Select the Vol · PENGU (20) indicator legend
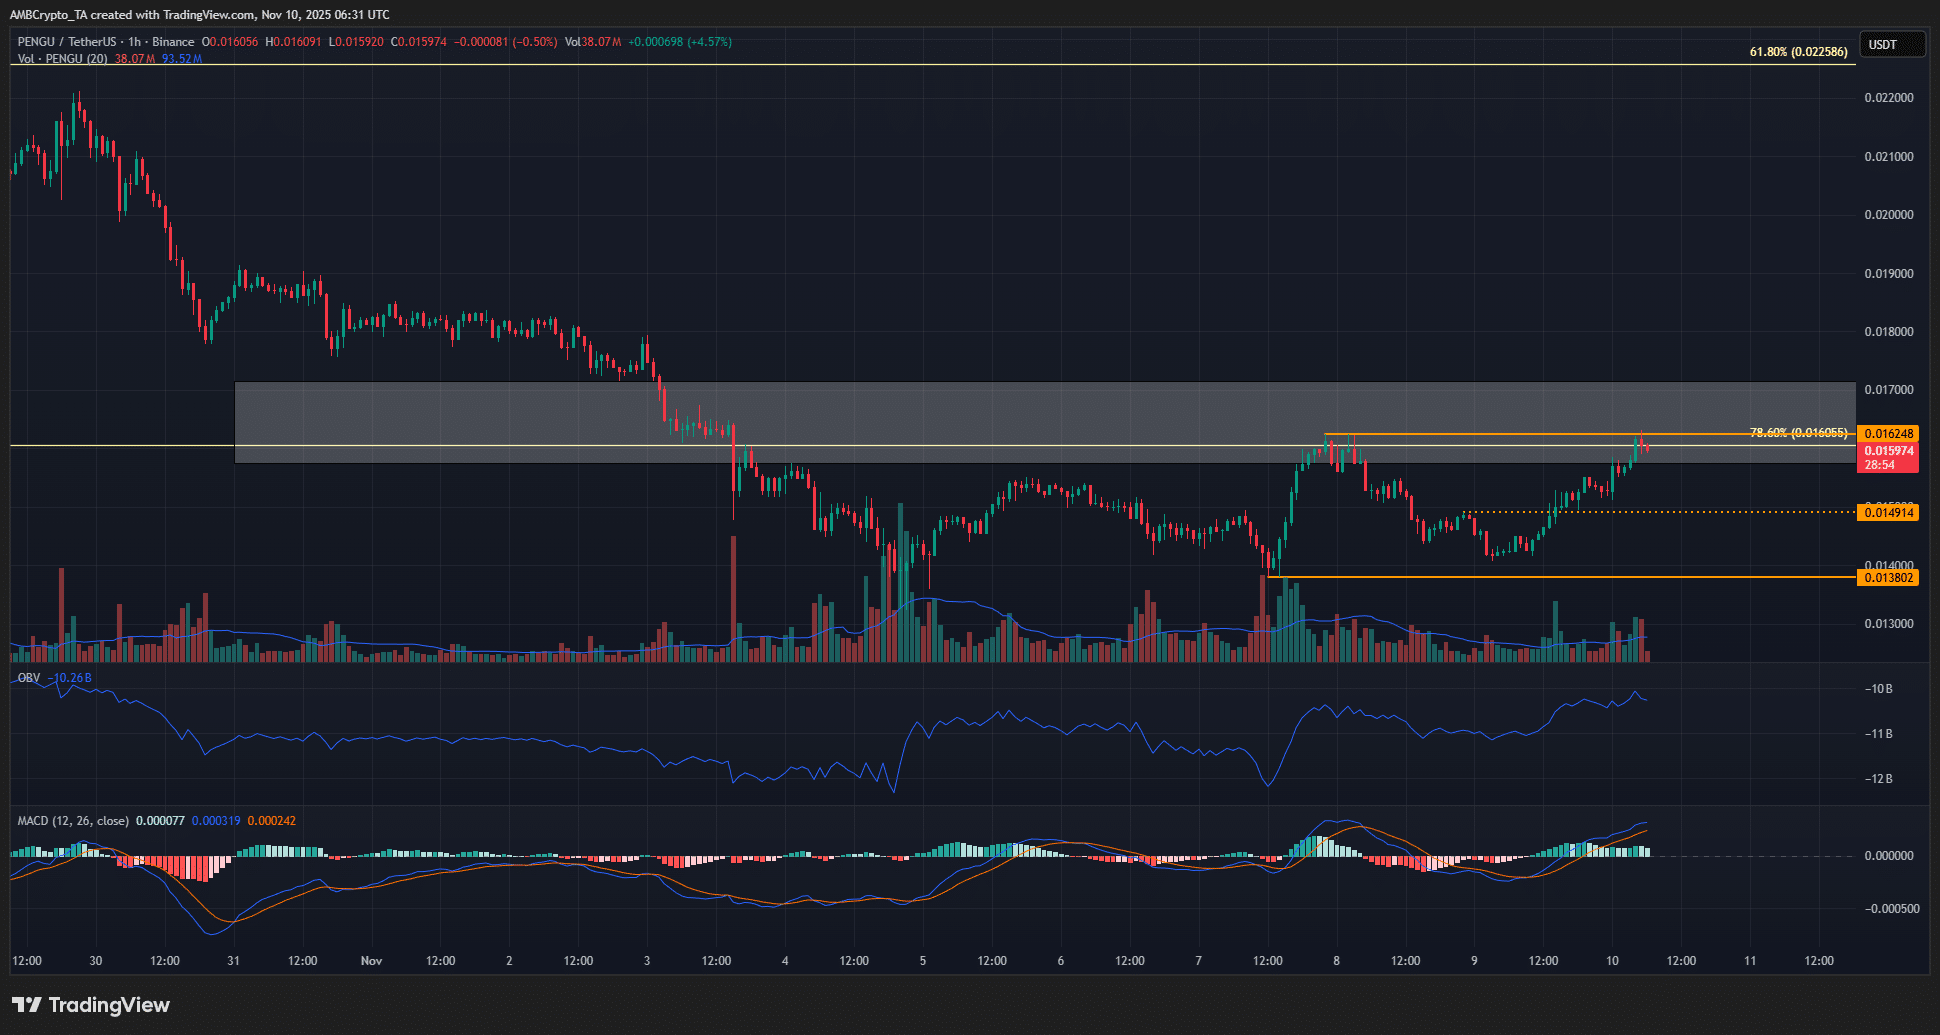Screen dimensions: 1940x1035 pos(63,59)
